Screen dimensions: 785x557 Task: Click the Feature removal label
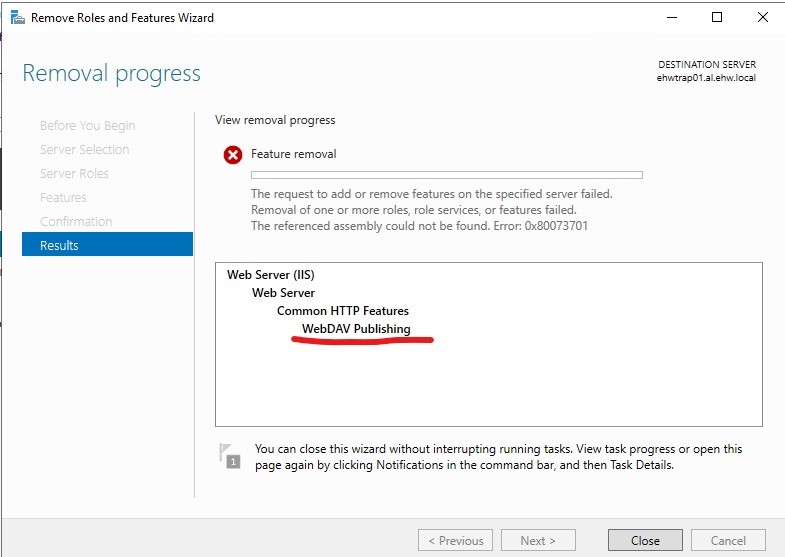click(x=293, y=154)
